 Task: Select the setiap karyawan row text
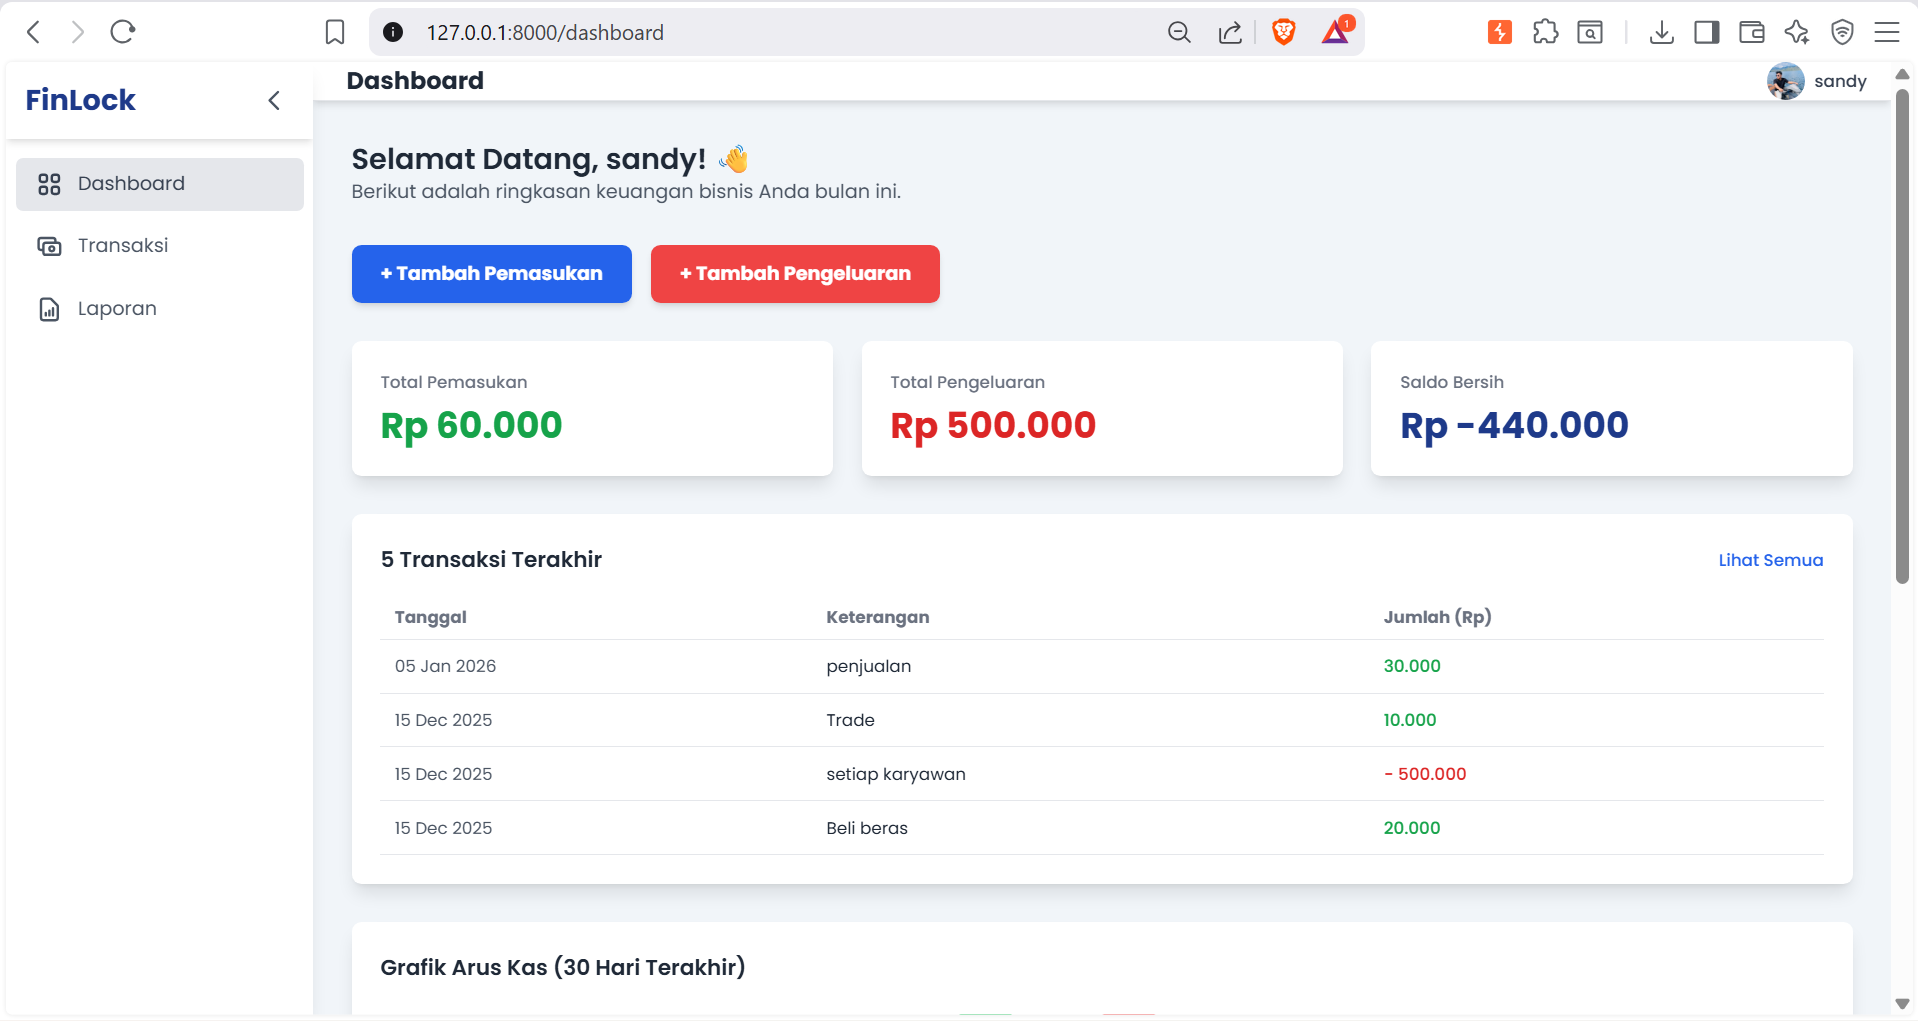click(896, 774)
